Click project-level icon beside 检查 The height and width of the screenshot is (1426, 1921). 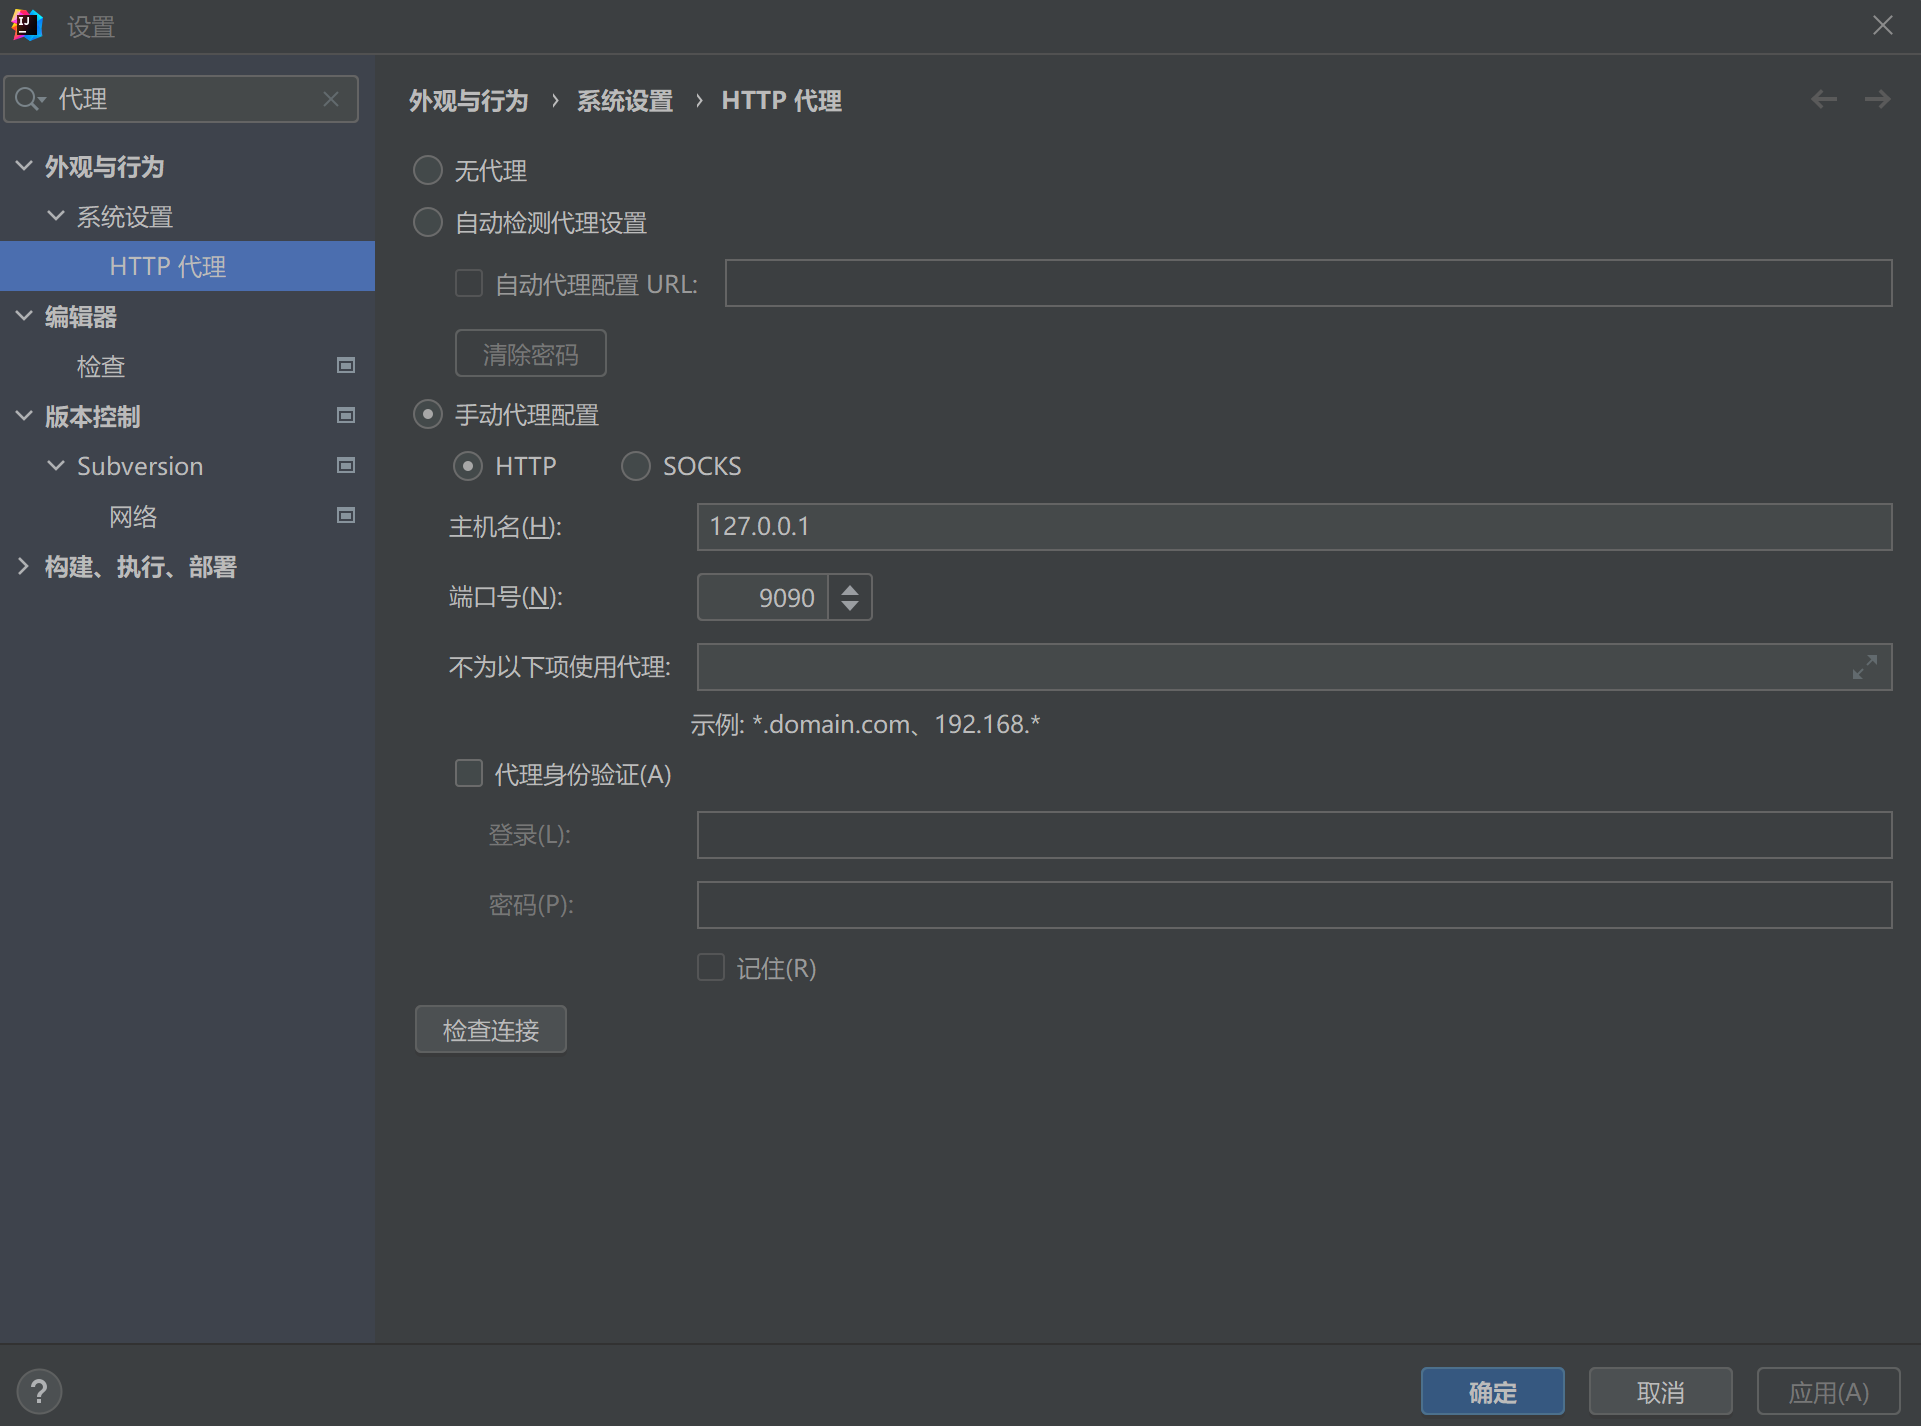[346, 366]
